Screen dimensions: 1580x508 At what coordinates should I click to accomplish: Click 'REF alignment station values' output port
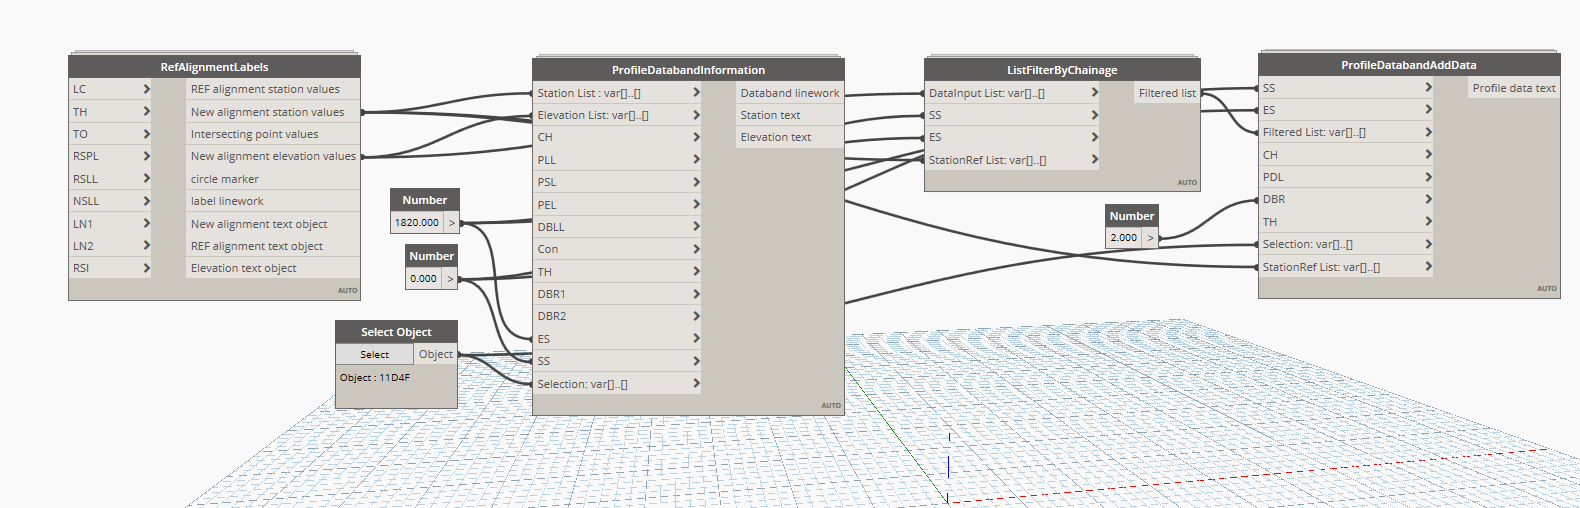pyautogui.click(x=273, y=89)
